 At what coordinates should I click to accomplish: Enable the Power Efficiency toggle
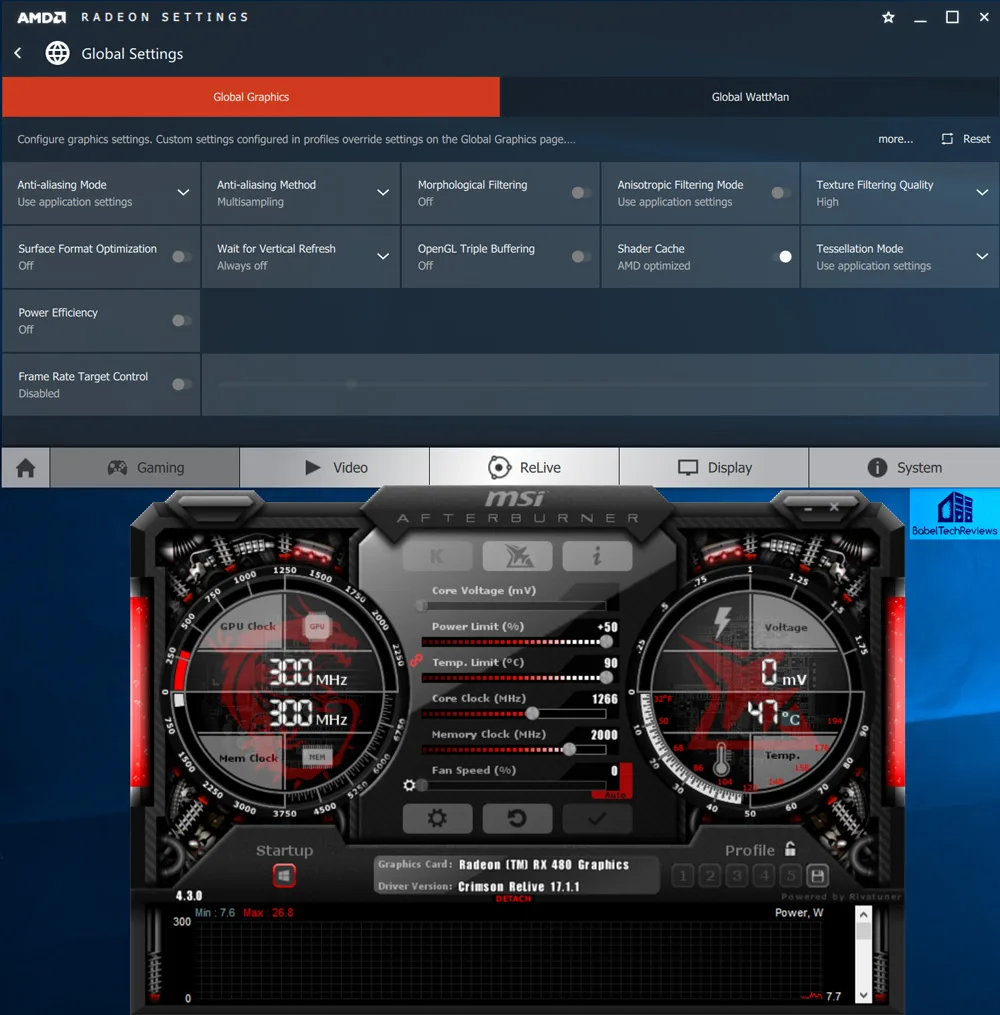click(181, 321)
